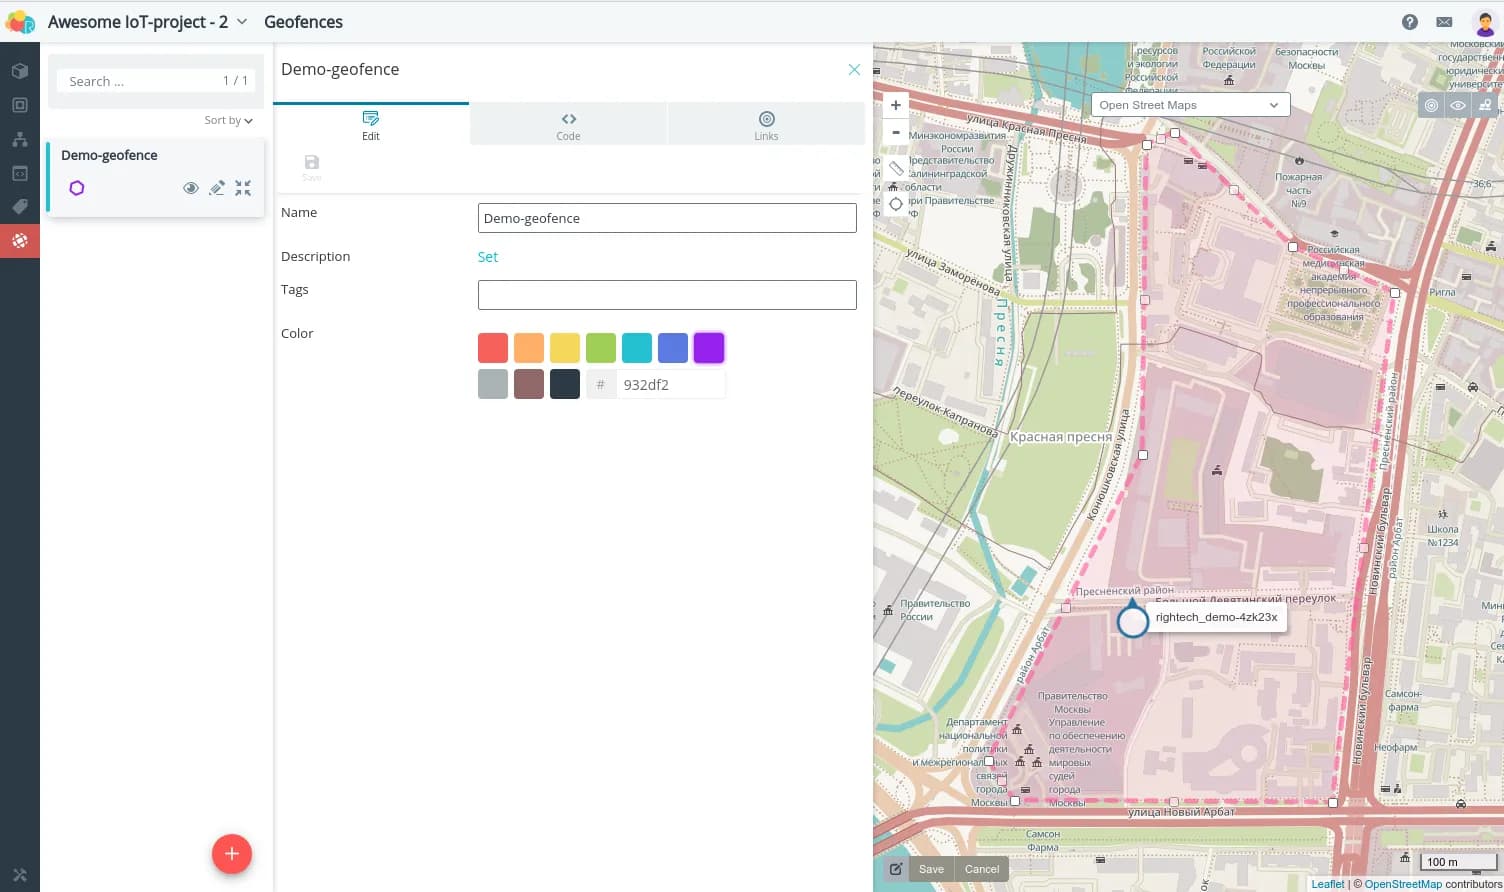The height and width of the screenshot is (892, 1504).
Task: Click the red add geofence button
Action: coord(231,854)
